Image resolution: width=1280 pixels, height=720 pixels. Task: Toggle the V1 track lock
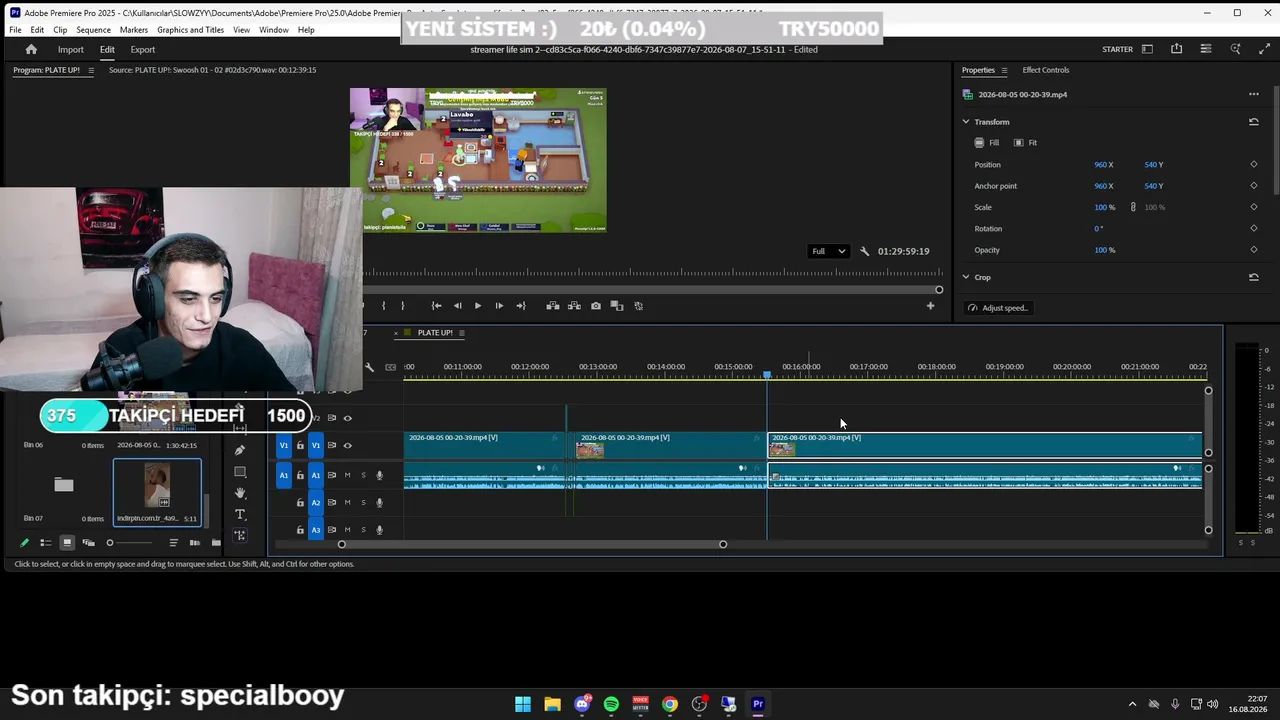[x=300, y=446]
